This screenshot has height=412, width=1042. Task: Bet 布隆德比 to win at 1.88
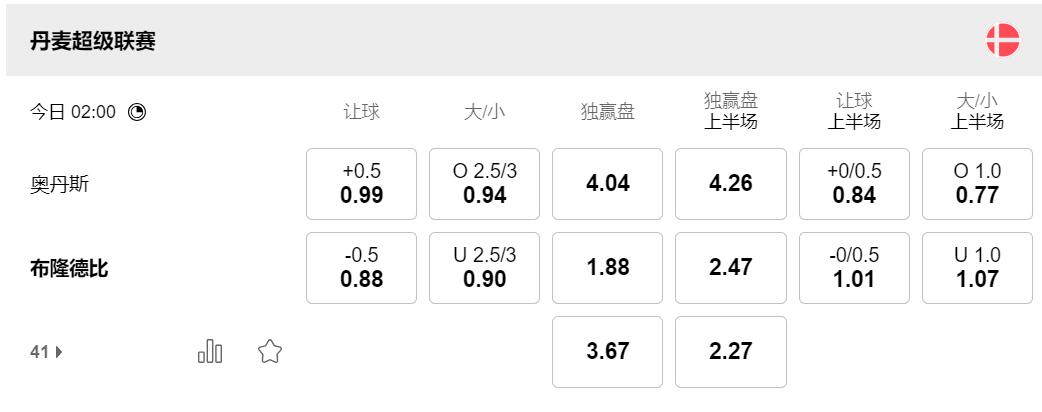607,268
